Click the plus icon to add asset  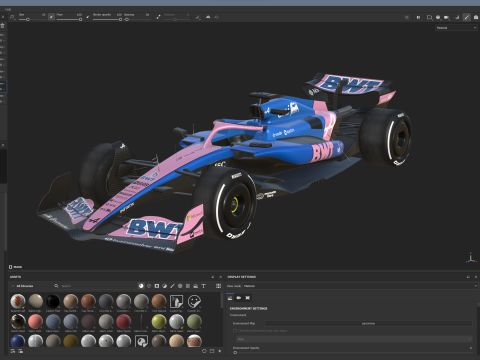(220, 351)
